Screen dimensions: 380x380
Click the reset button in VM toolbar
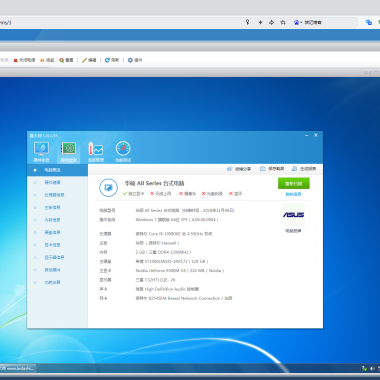[x=66, y=60]
